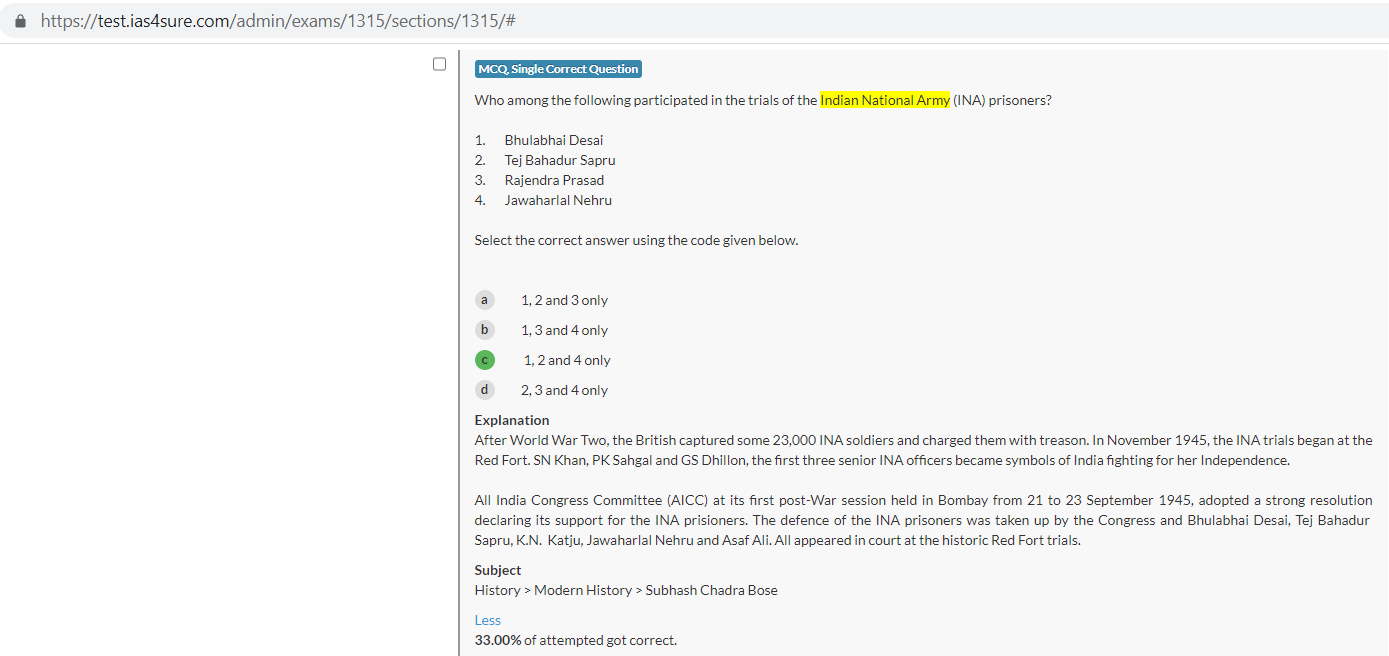Click the Bhulabhai Desai list item
Image resolution: width=1389 pixels, height=656 pixels.
coord(553,140)
